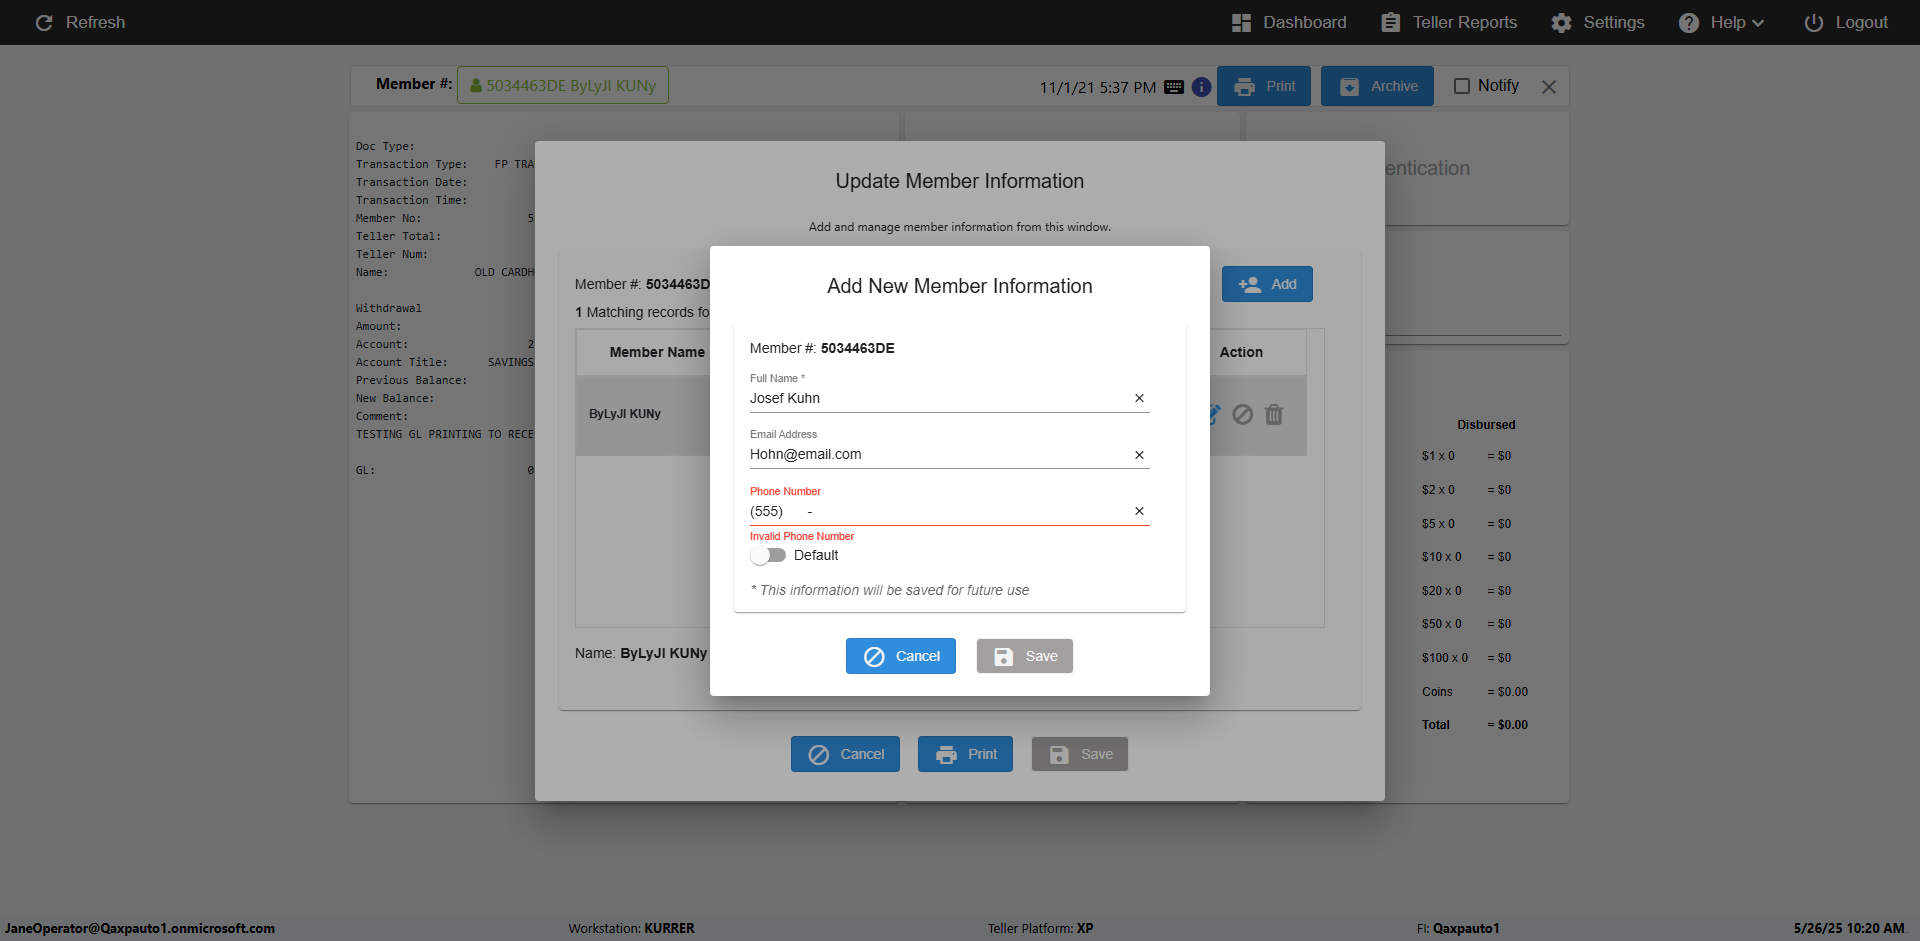Clear the Email Address field
This screenshot has height=941, width=1920.
pyautogui.click(x=1139, y=455)
